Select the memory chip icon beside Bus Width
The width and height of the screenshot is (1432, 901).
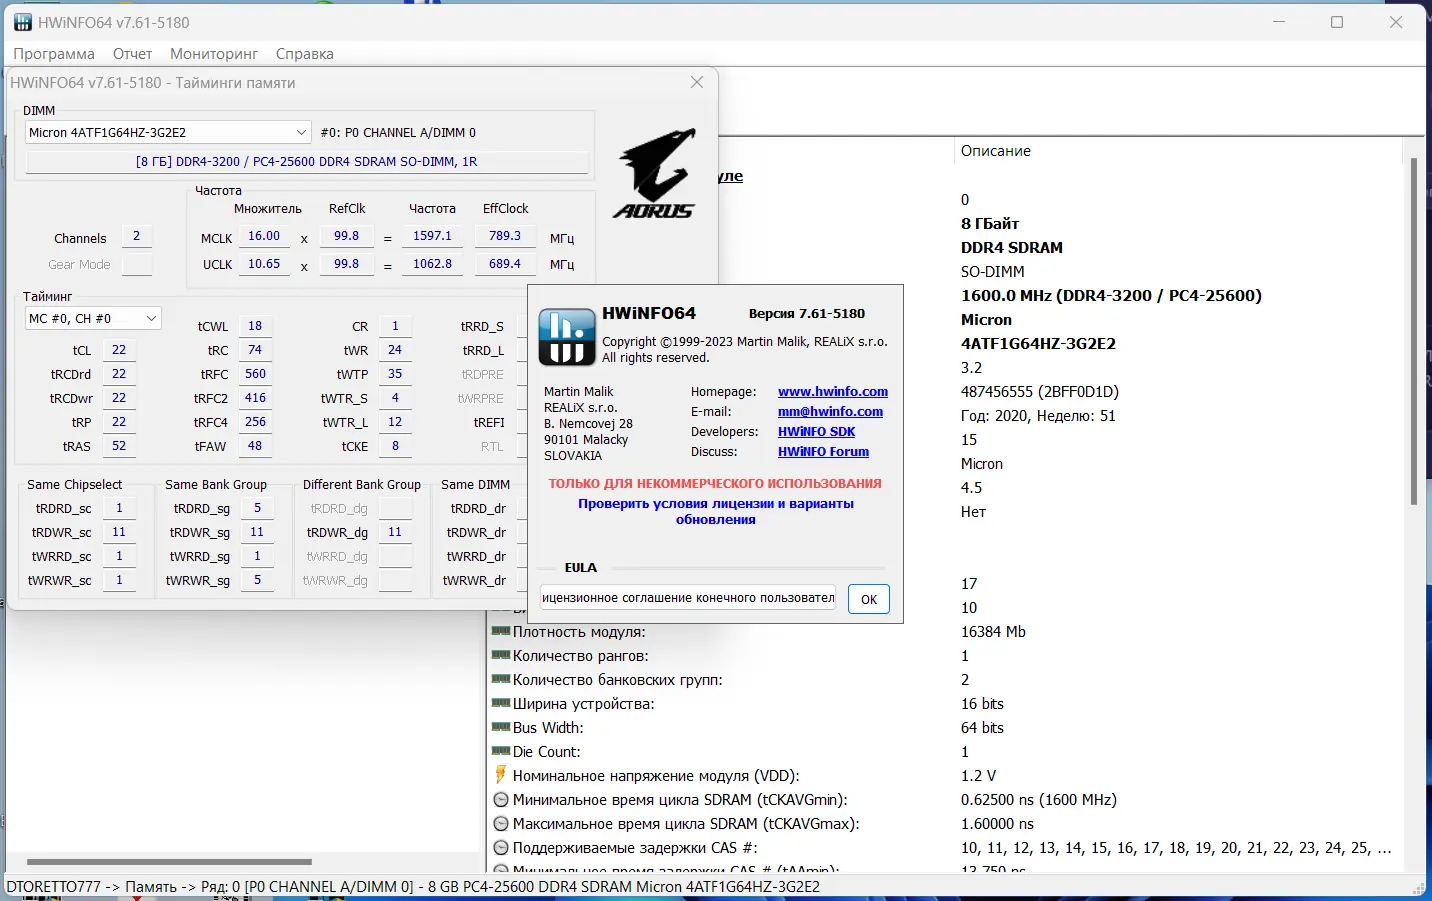coord(501,727)
